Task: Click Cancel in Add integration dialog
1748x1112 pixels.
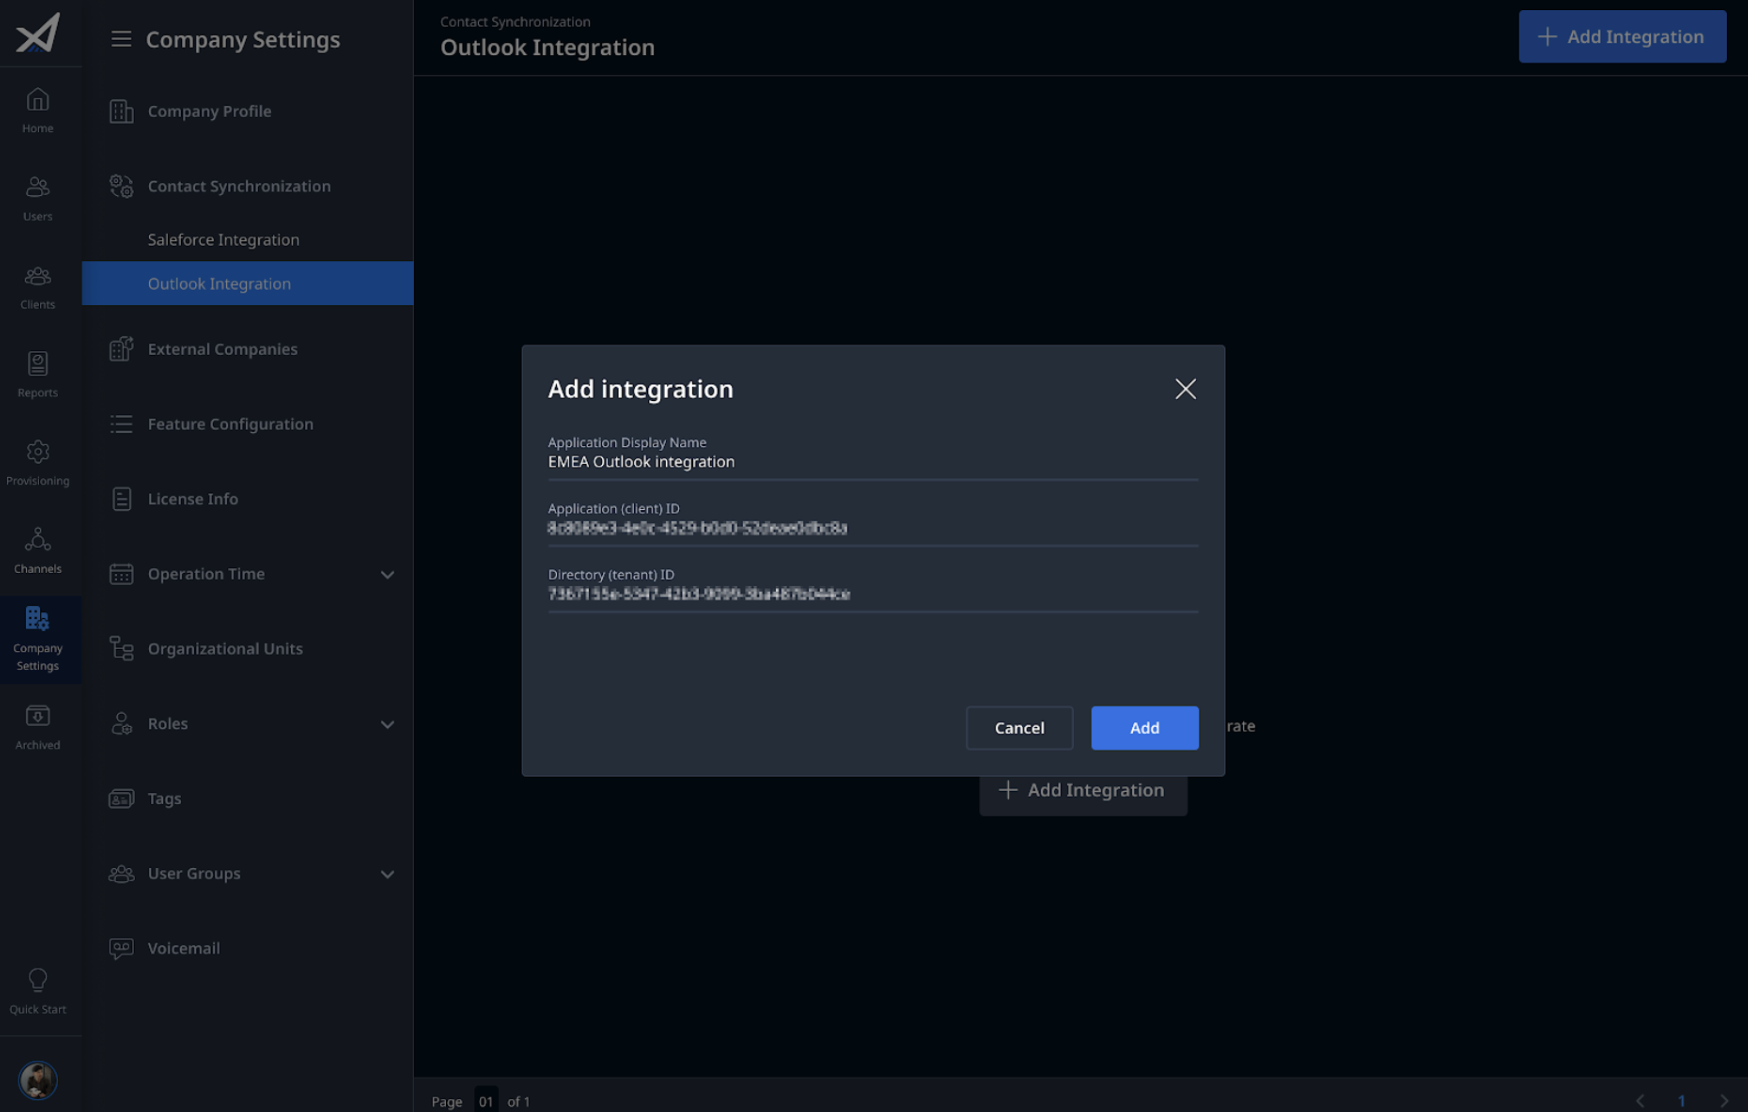Action: 1019,728
